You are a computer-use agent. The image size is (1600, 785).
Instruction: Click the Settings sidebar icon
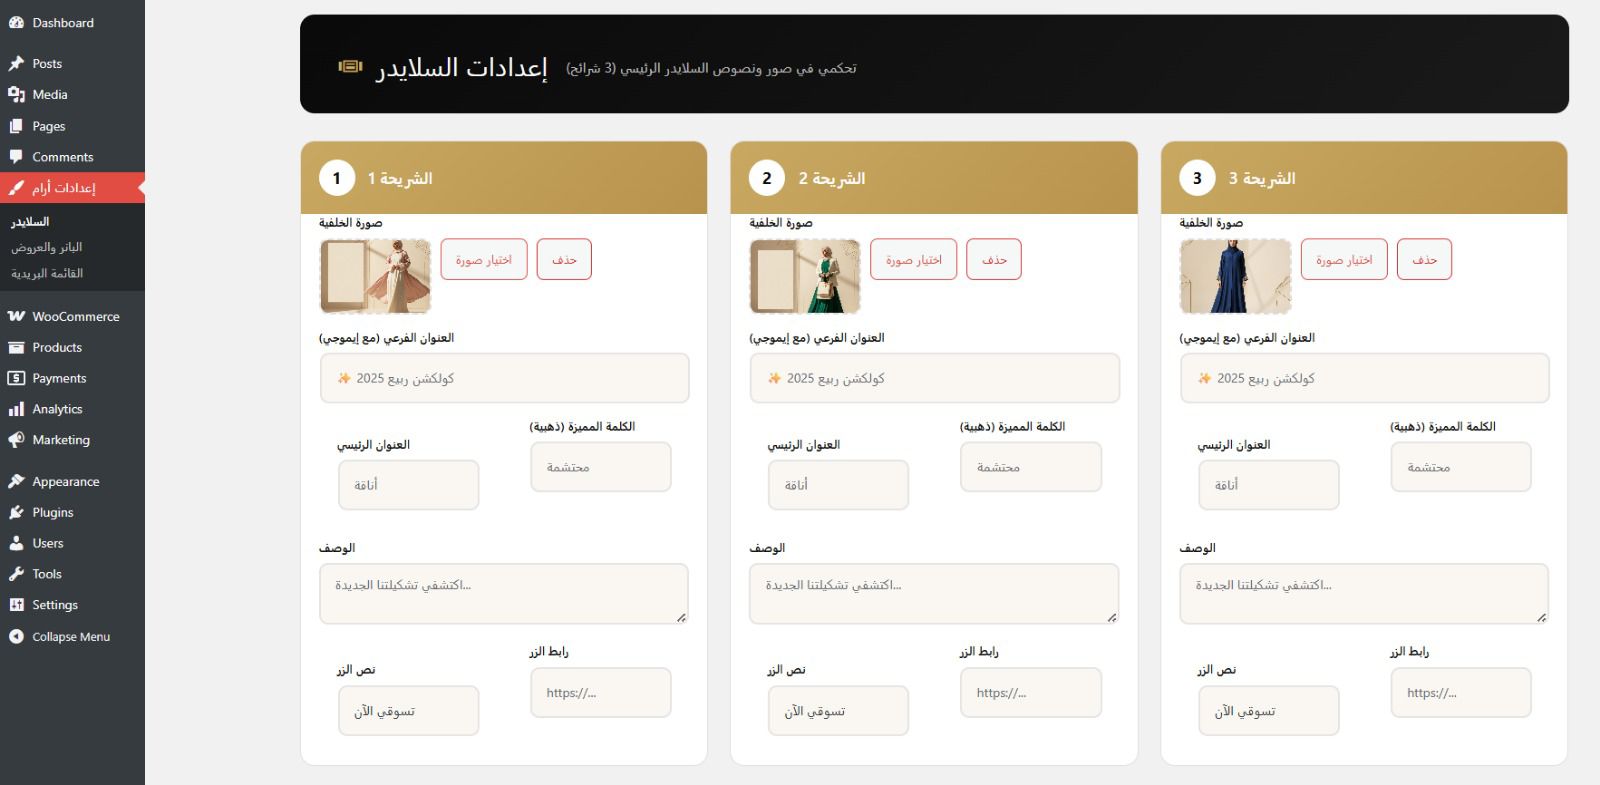[16, 605]
